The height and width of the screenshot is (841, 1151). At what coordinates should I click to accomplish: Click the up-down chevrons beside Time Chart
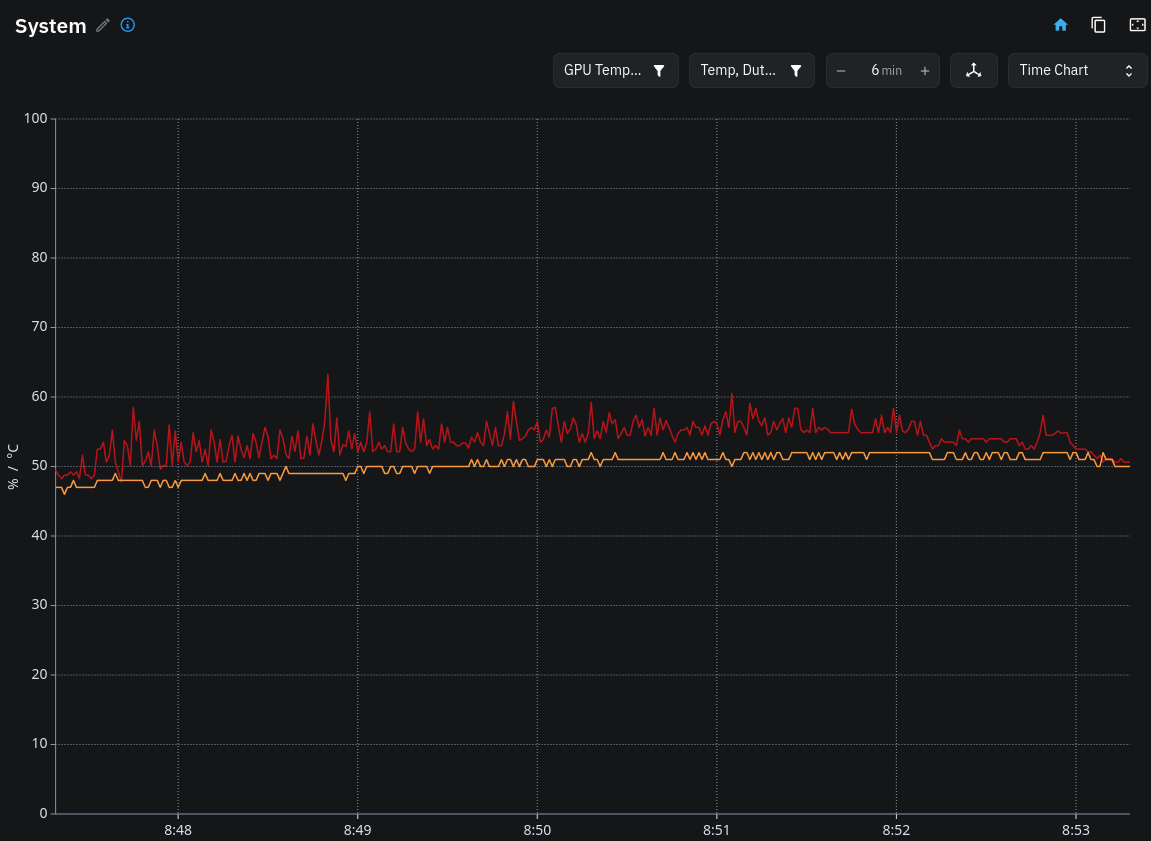point(1129,70)
